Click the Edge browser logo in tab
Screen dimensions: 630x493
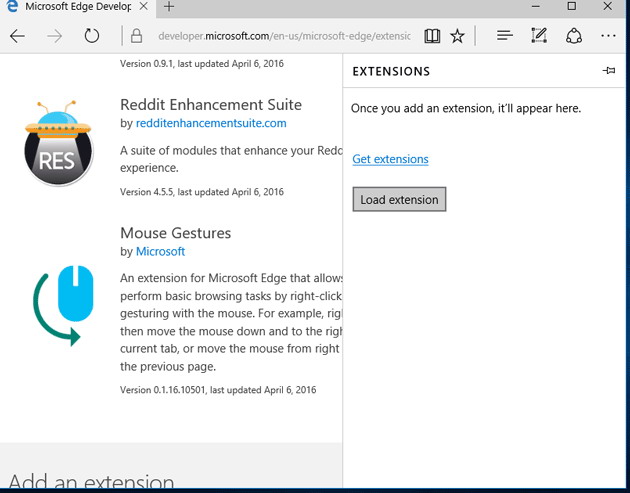[12, 6]
